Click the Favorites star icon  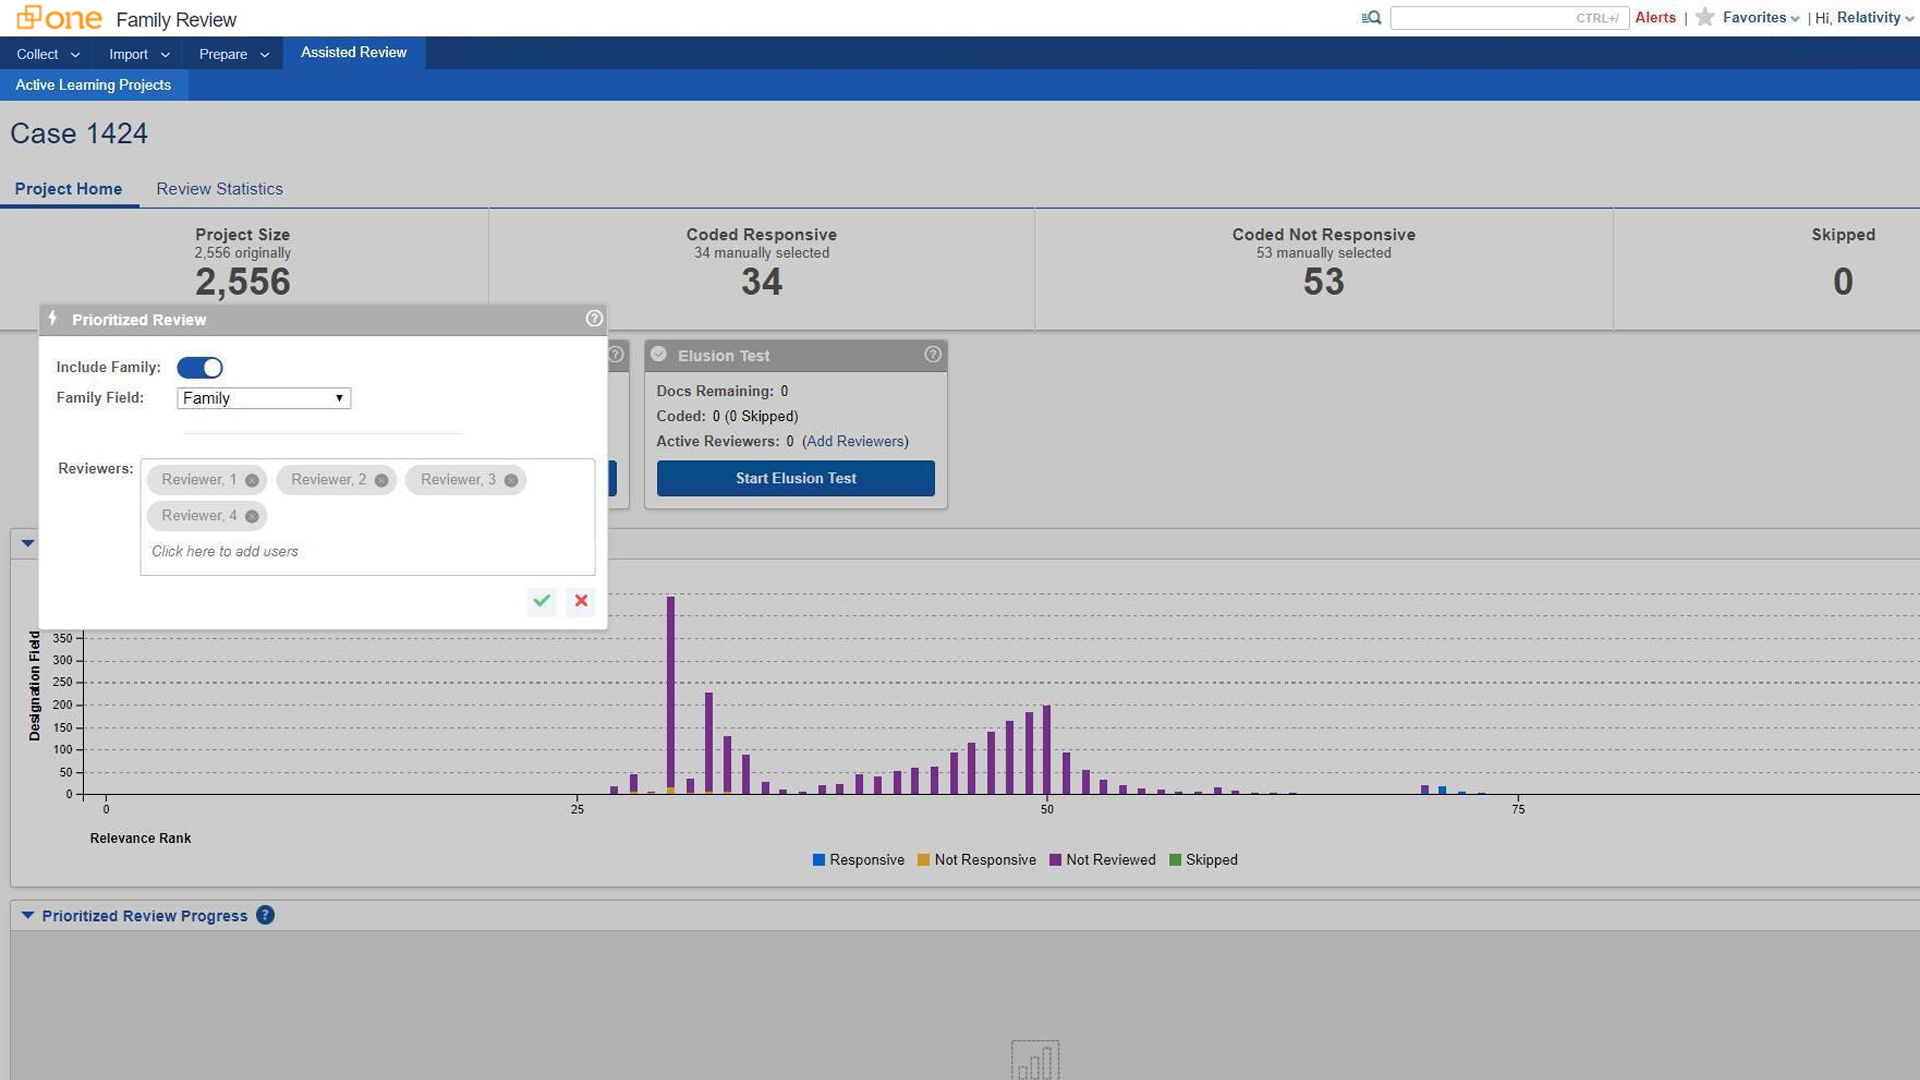click(1706, 17)
